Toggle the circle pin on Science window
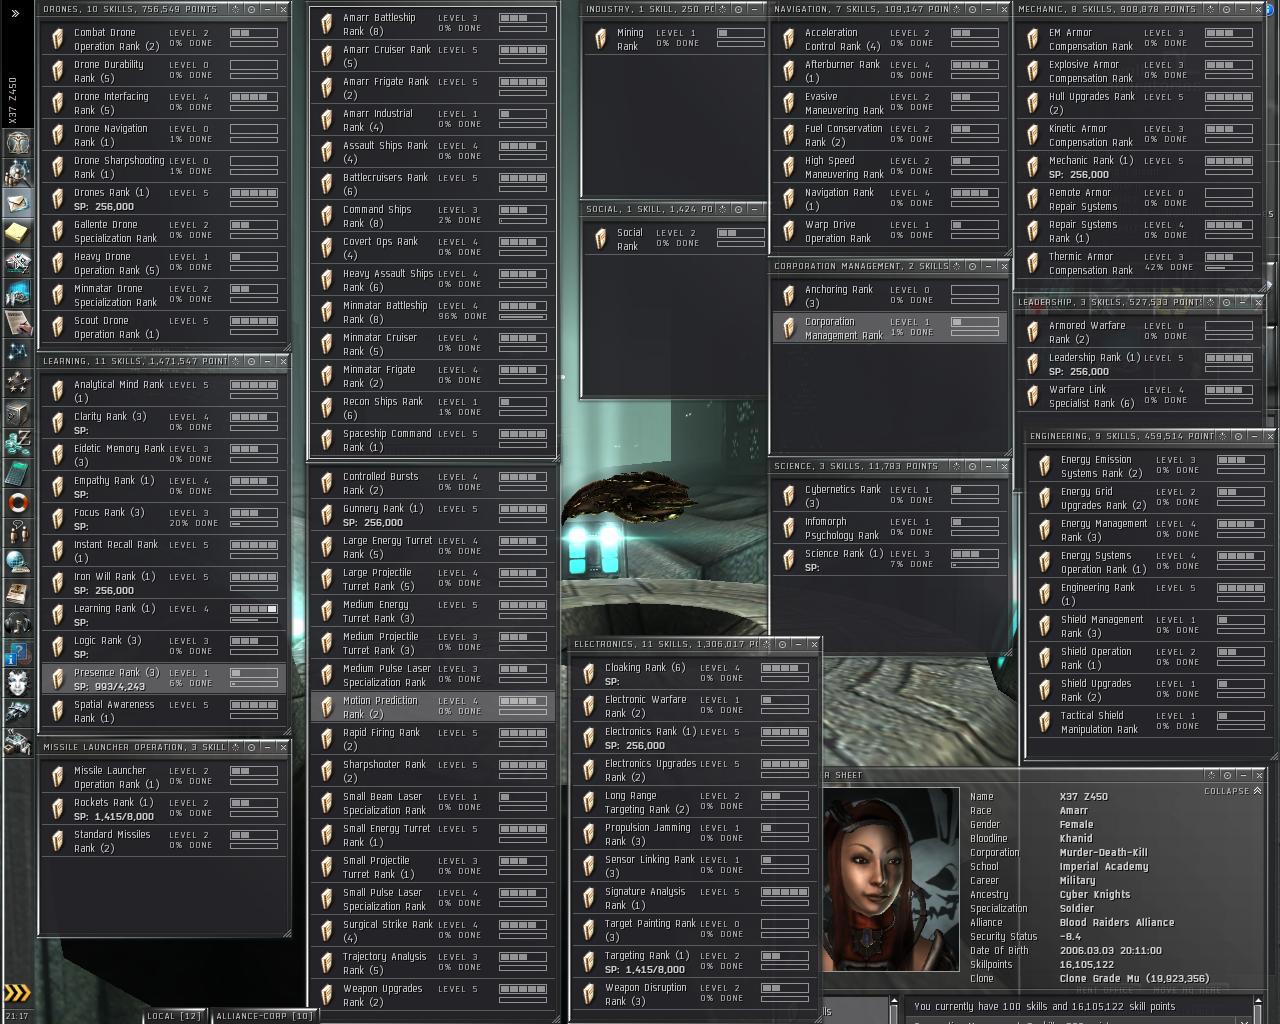This screenshot has width=1280, height=1024. point(971,466)
